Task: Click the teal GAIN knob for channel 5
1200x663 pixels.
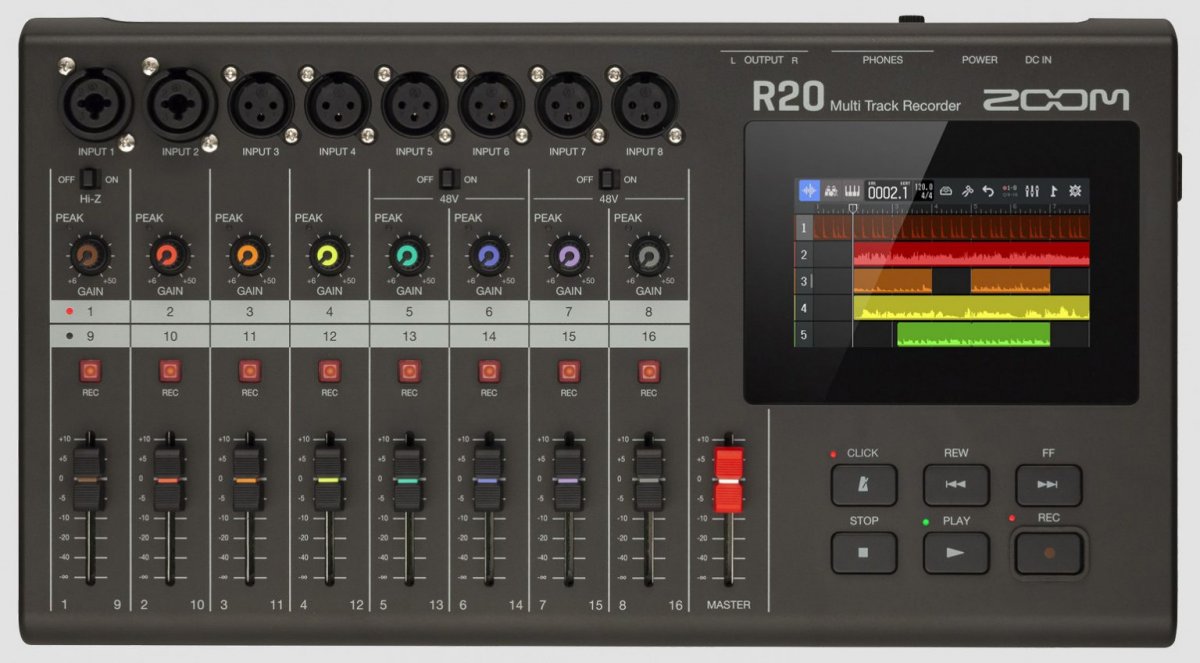Action: click(x=409, y=258)
